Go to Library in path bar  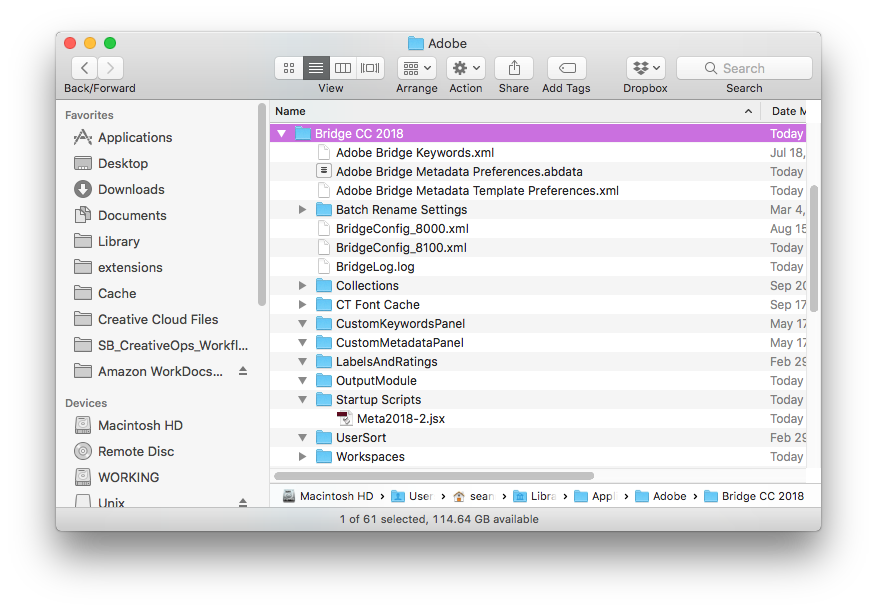[x=535, y=496]
